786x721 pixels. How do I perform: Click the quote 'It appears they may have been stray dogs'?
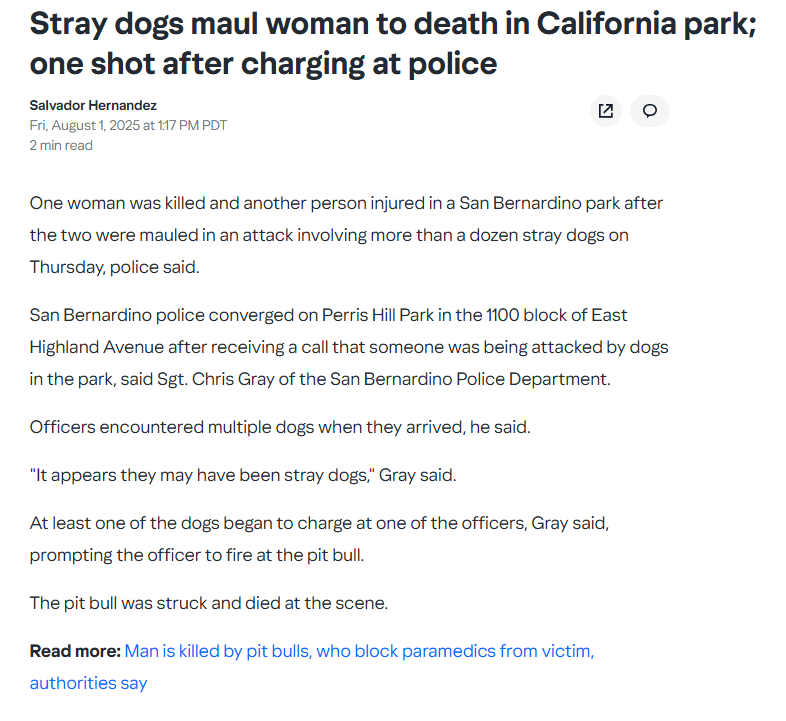243,475
